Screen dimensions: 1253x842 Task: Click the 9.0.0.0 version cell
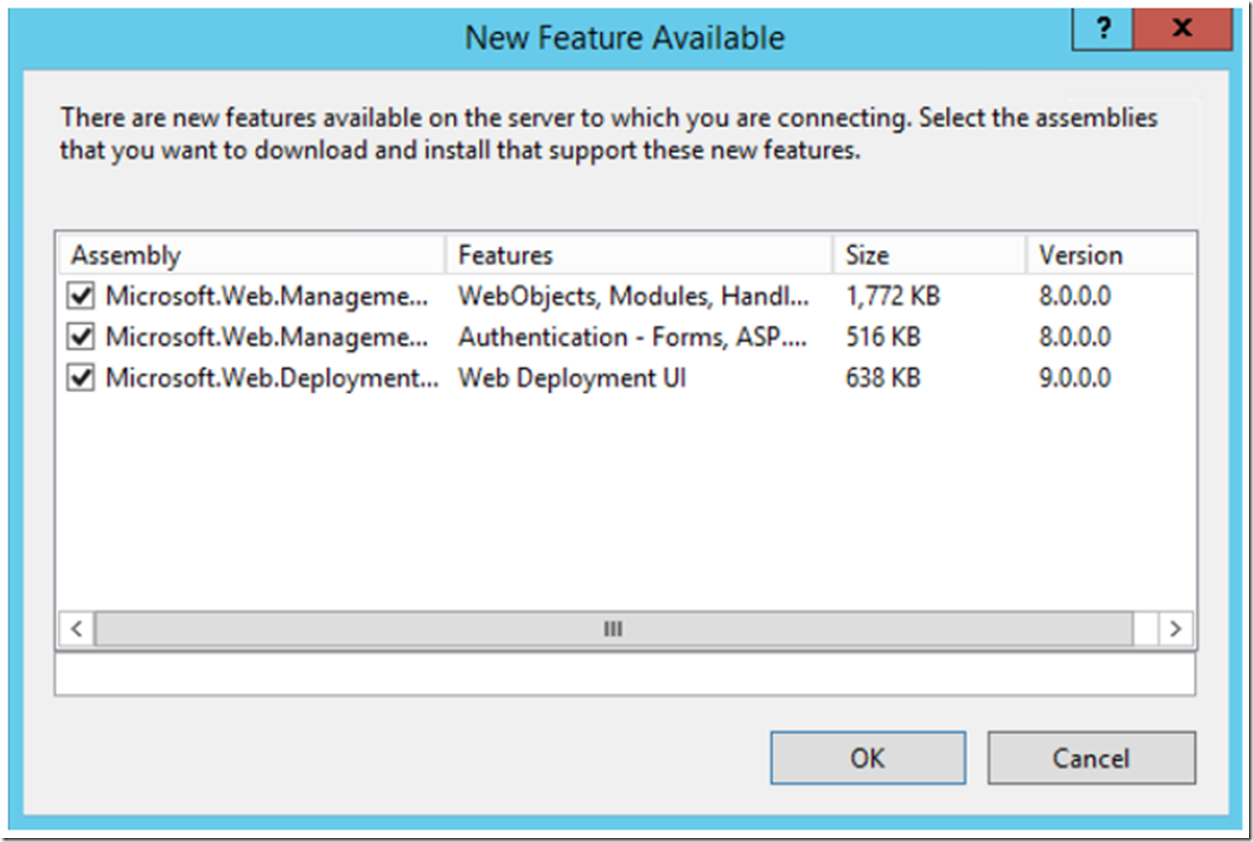(x=1074, y=378)
